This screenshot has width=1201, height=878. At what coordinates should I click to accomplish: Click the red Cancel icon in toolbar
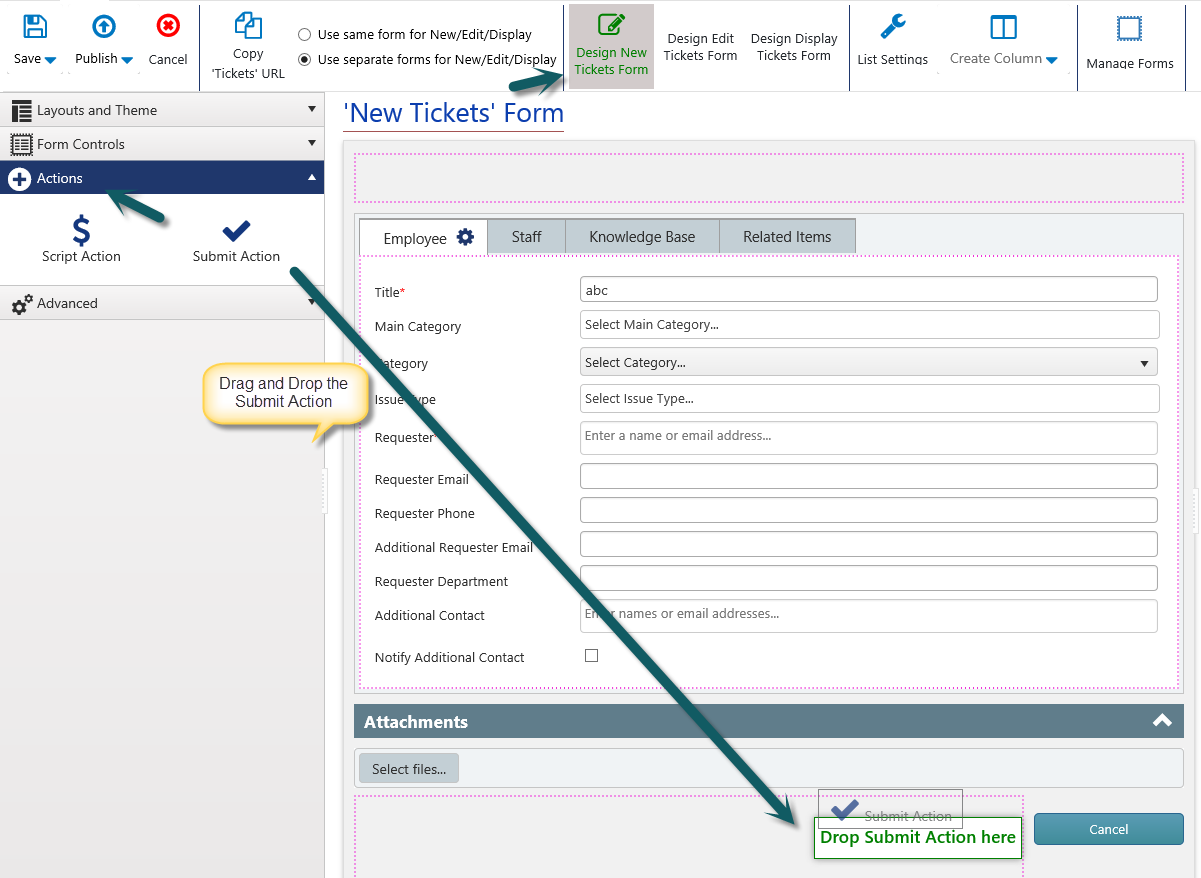[x=168, y=27]
